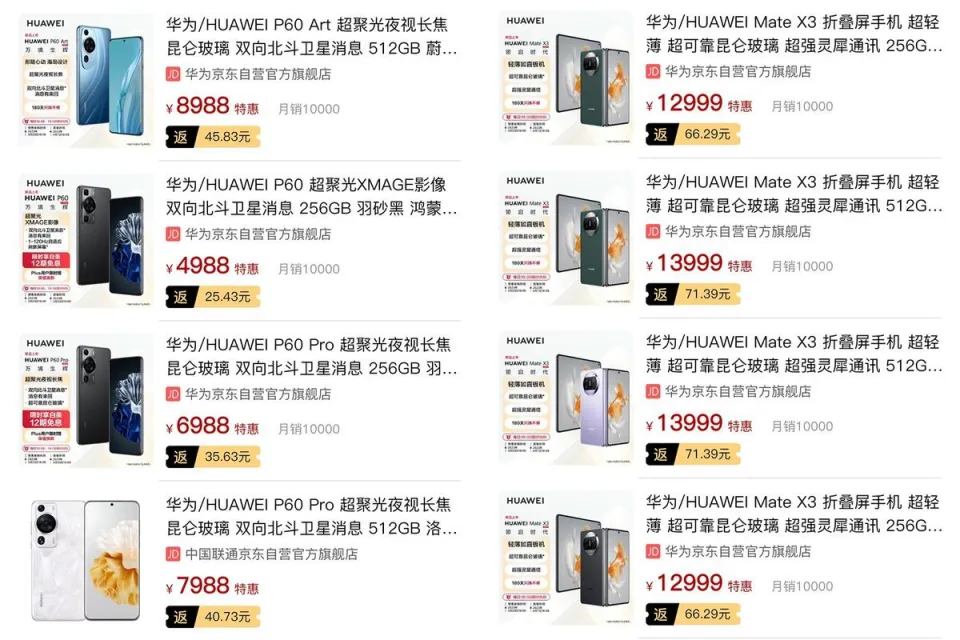Click 返 66.29元 badge on the bottom Mate X3

(x=693, y=614)
